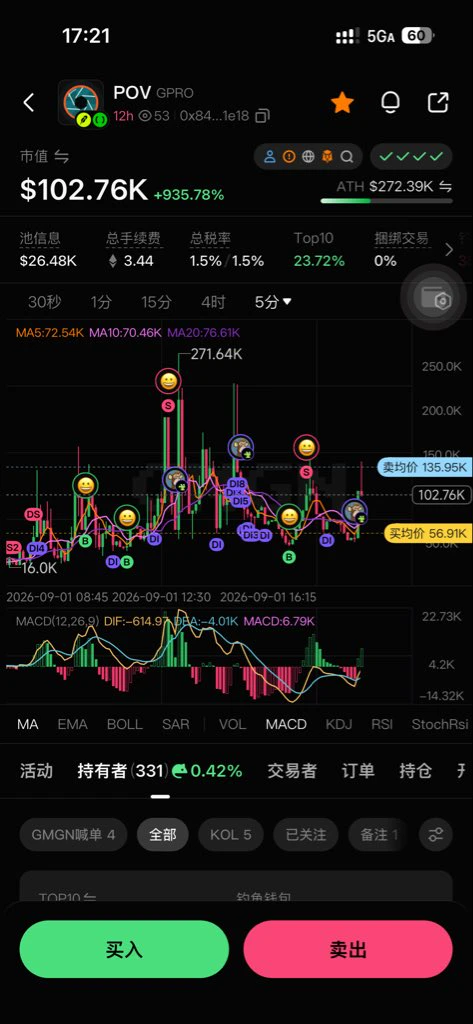This screenshot has width=473, height=1024.
Task: Open the 5分 timeframe dropdown
Action: coord(273,302)
